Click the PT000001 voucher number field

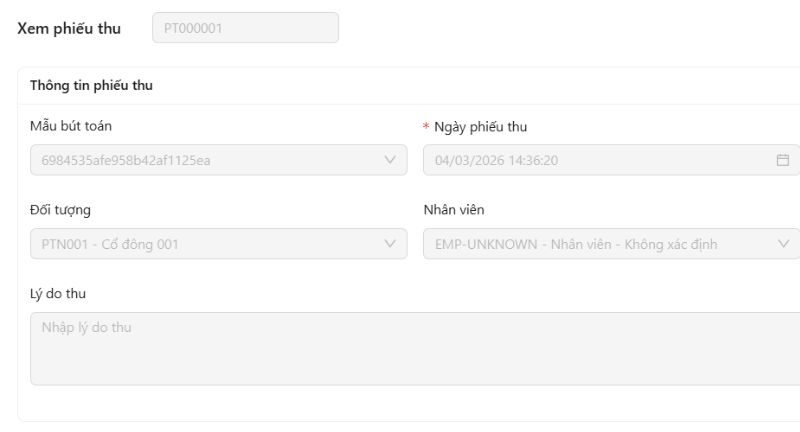coord(245,28)
